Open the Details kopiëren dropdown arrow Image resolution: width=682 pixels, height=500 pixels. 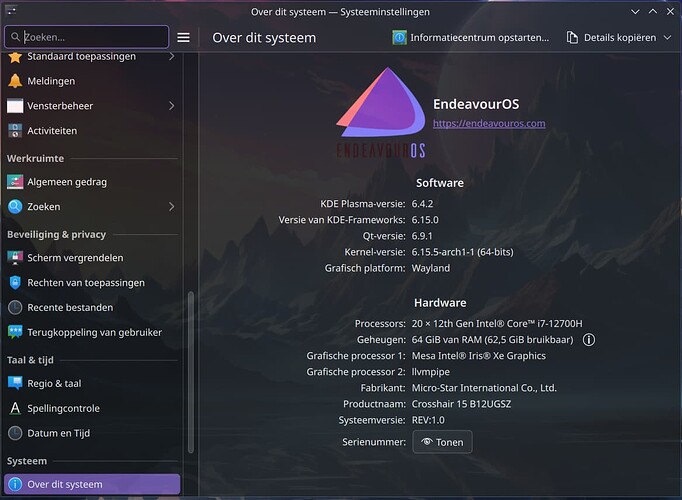(x=667, y=38)
